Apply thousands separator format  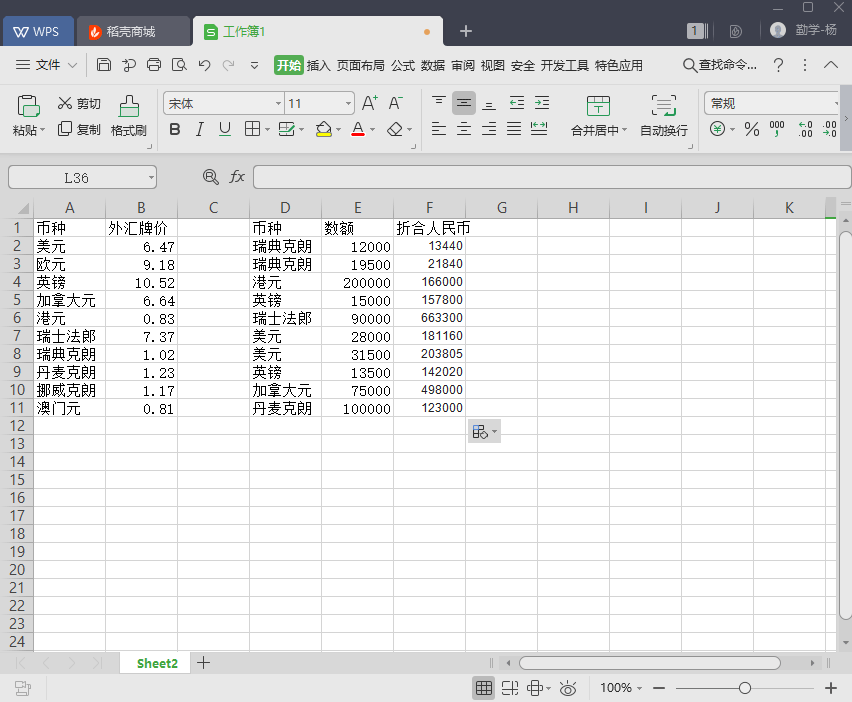pyautogui.click(x=777, y=129)
